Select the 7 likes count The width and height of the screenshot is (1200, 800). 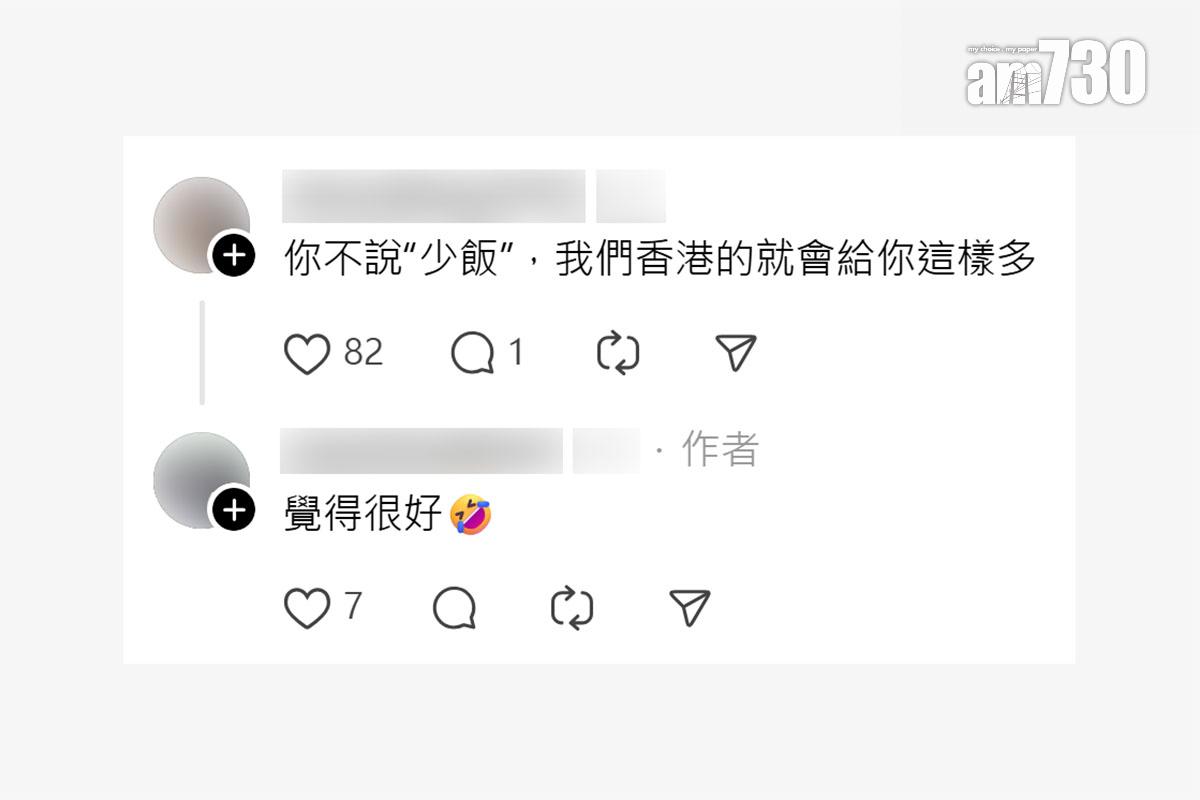pos(353,606)
